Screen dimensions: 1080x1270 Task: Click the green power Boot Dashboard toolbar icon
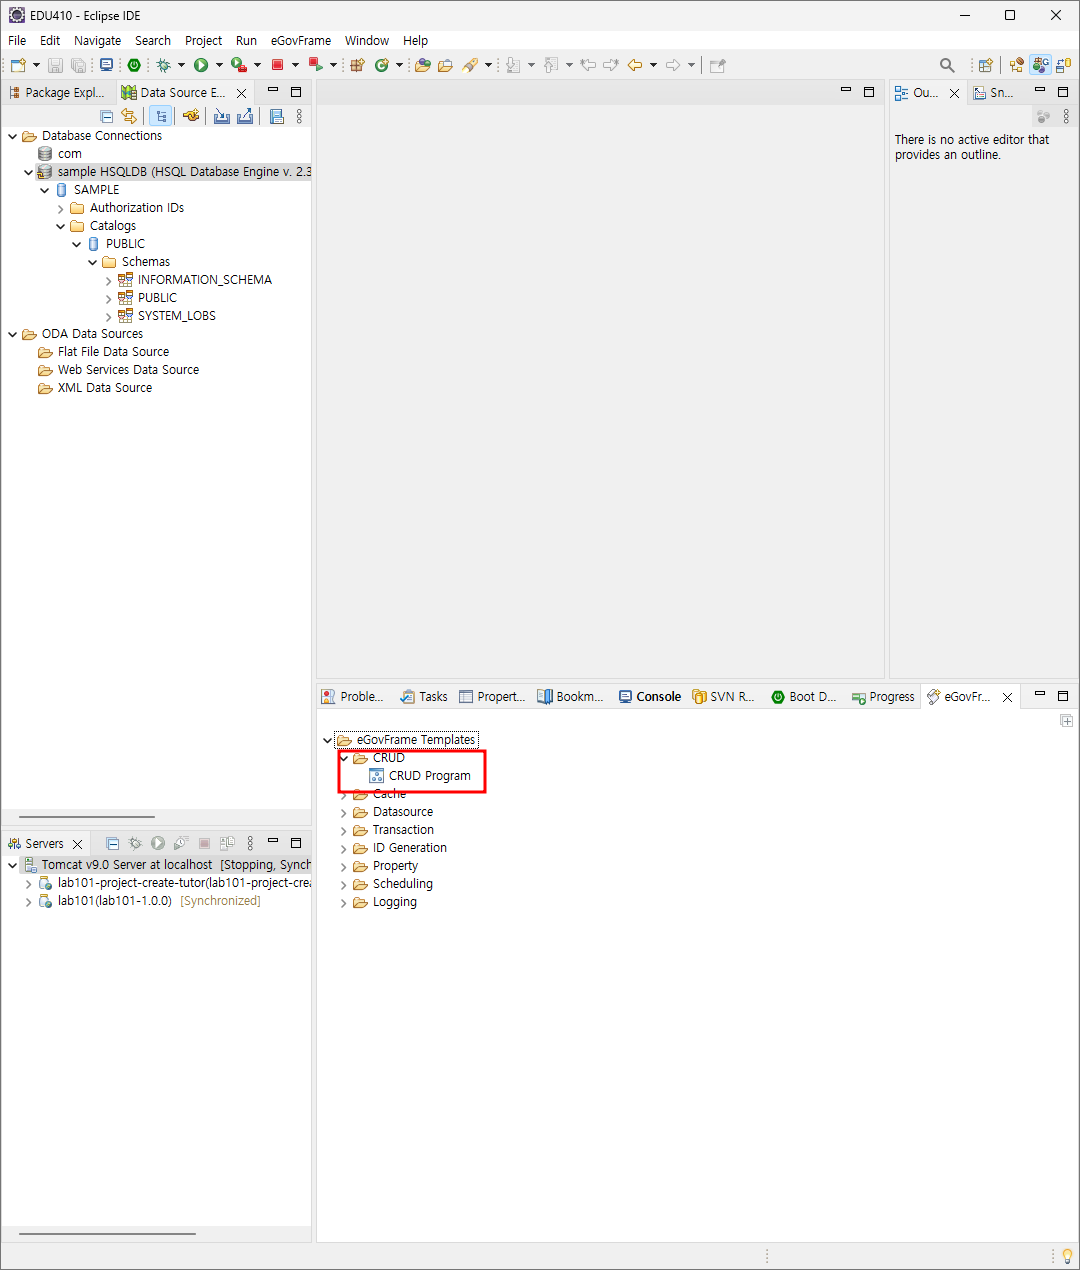click(x=134, y=65)
